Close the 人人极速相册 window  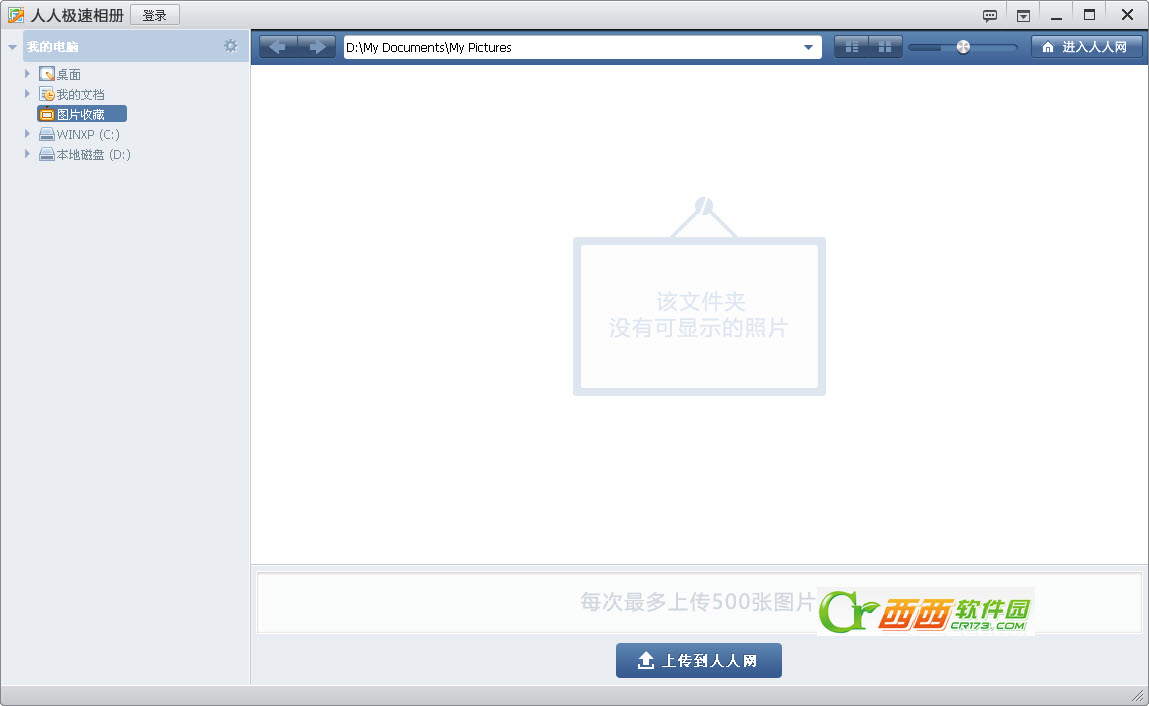[1127, 15]
